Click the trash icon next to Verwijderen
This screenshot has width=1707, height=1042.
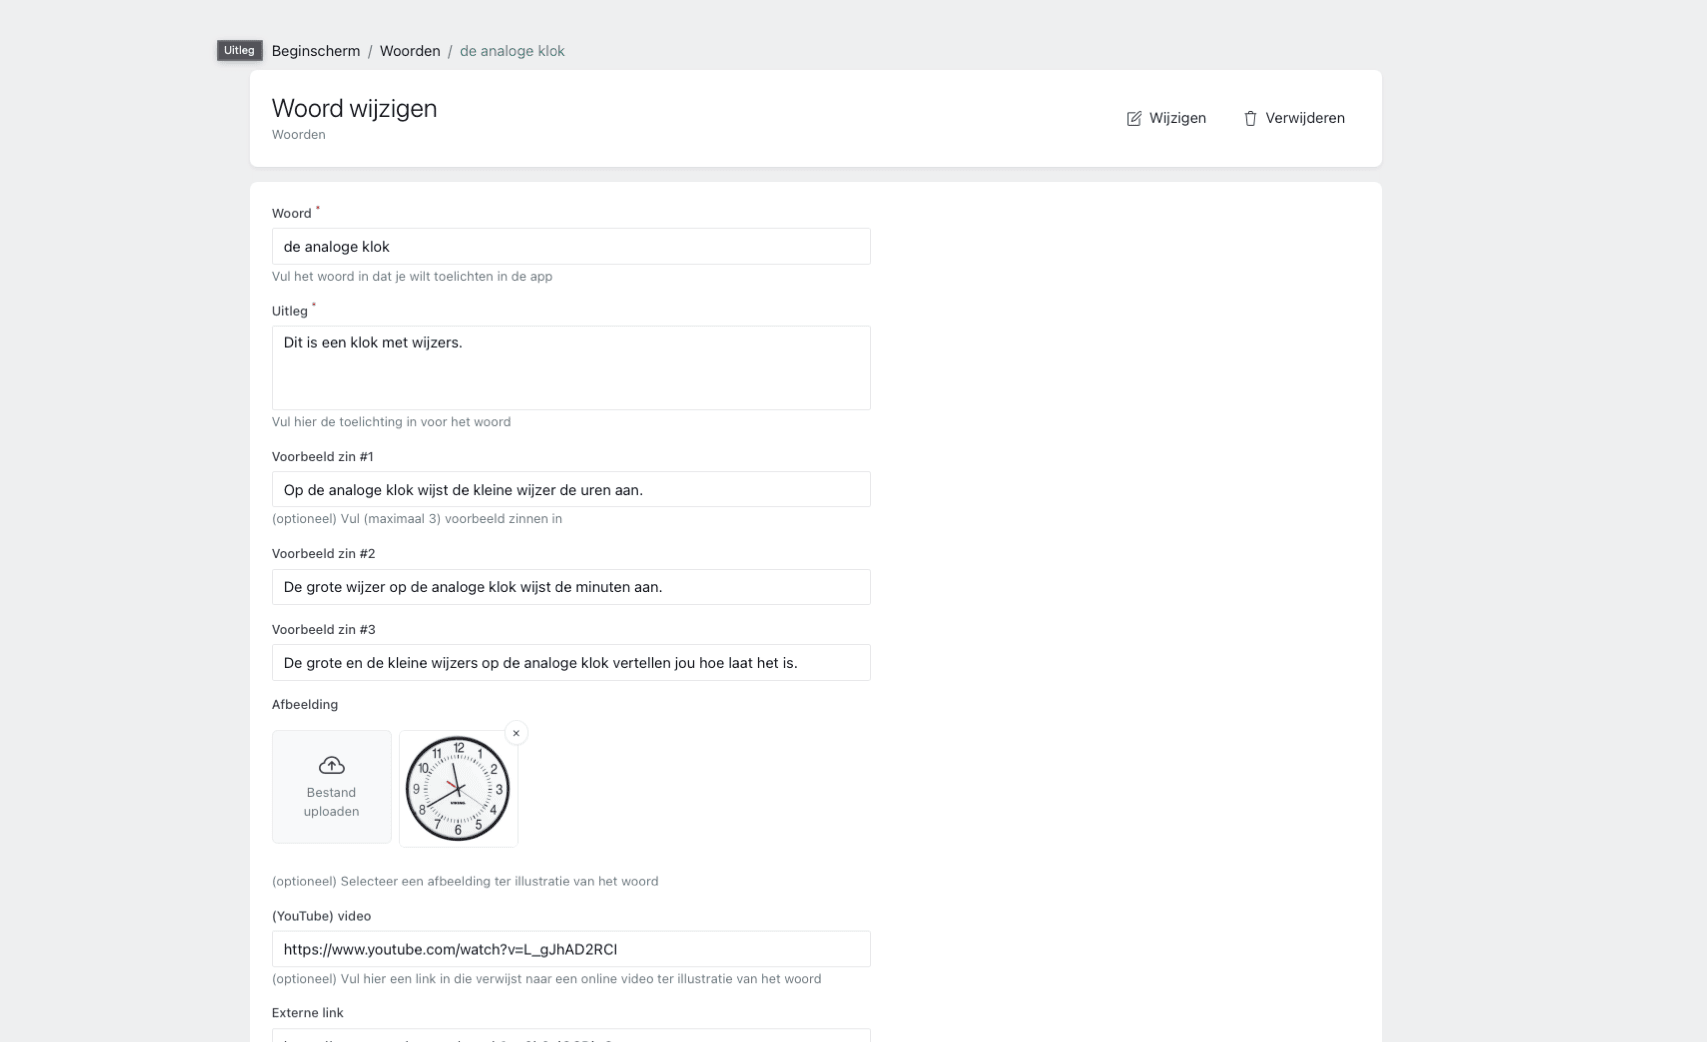(x=1249, y=118)
